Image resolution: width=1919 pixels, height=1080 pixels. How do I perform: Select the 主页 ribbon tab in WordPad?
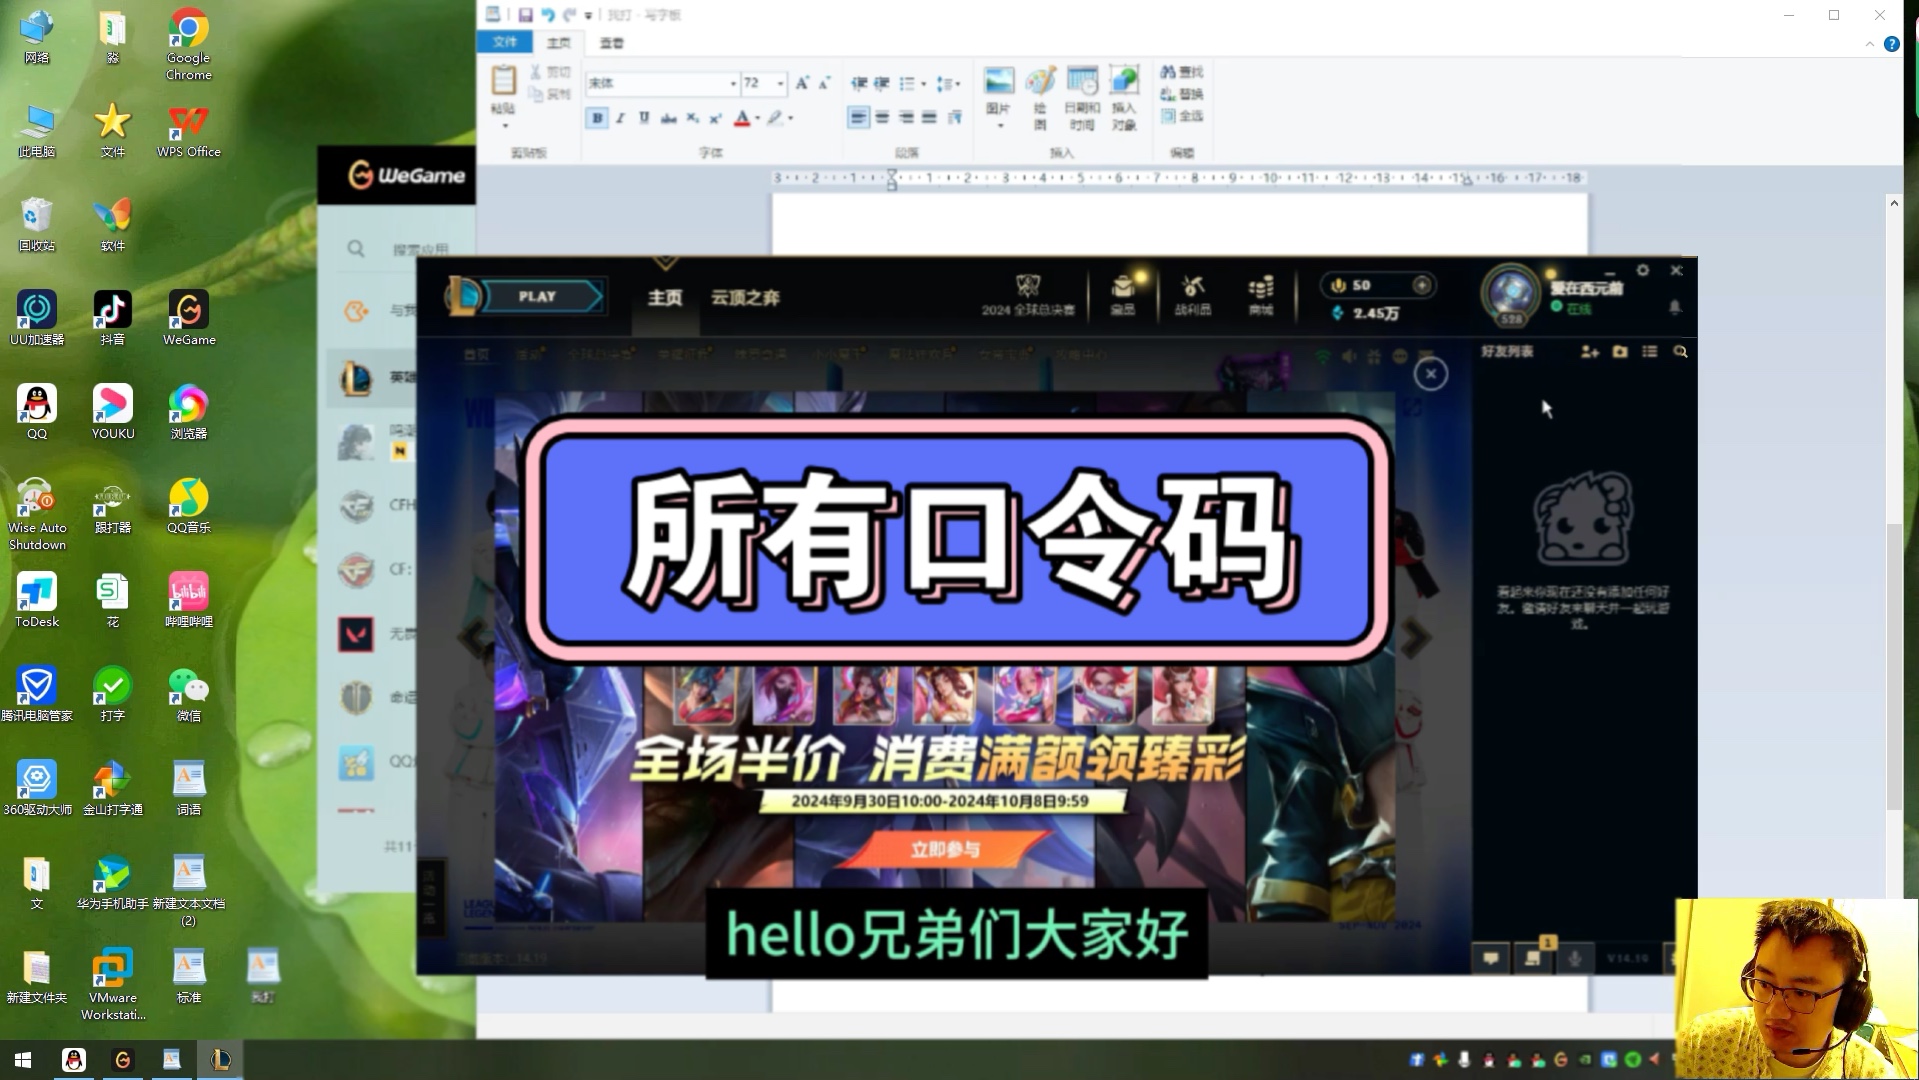(559, 43)
